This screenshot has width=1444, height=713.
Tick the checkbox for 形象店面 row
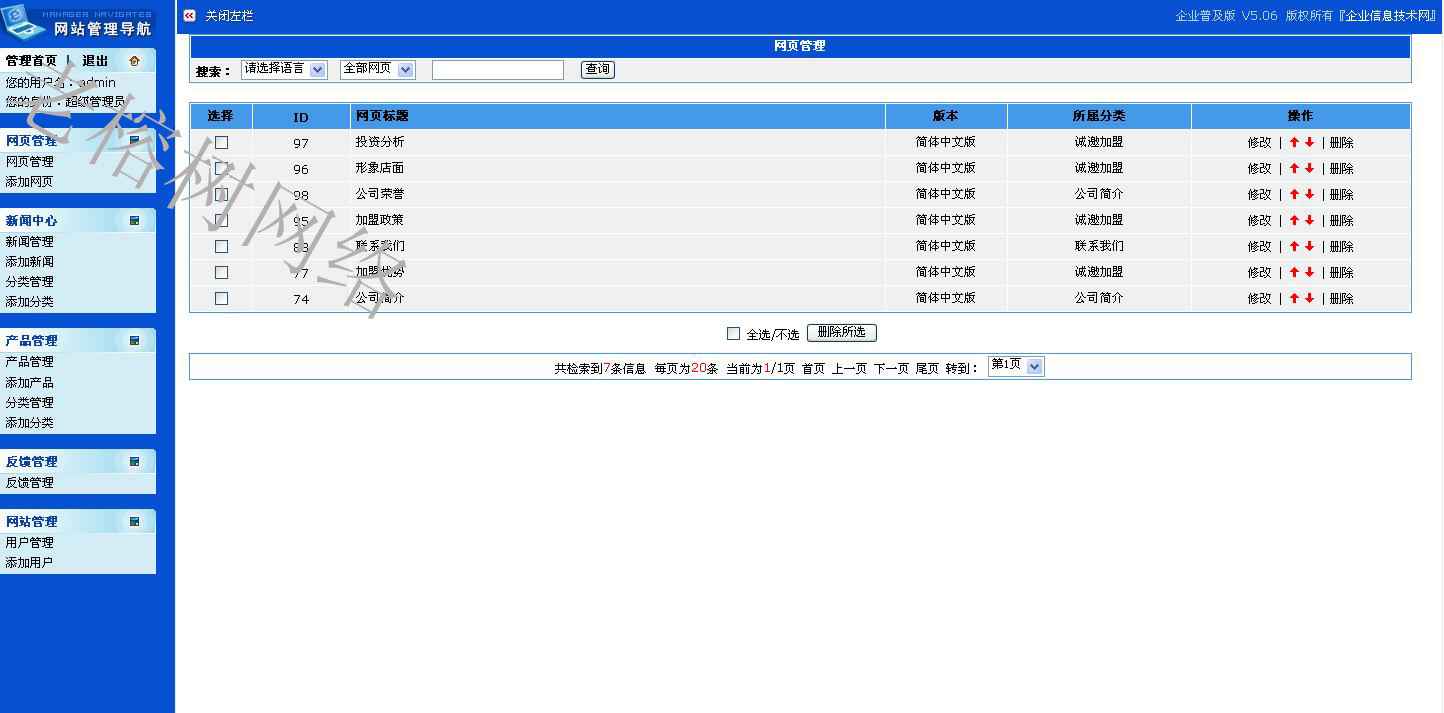(x=221, y=168)
